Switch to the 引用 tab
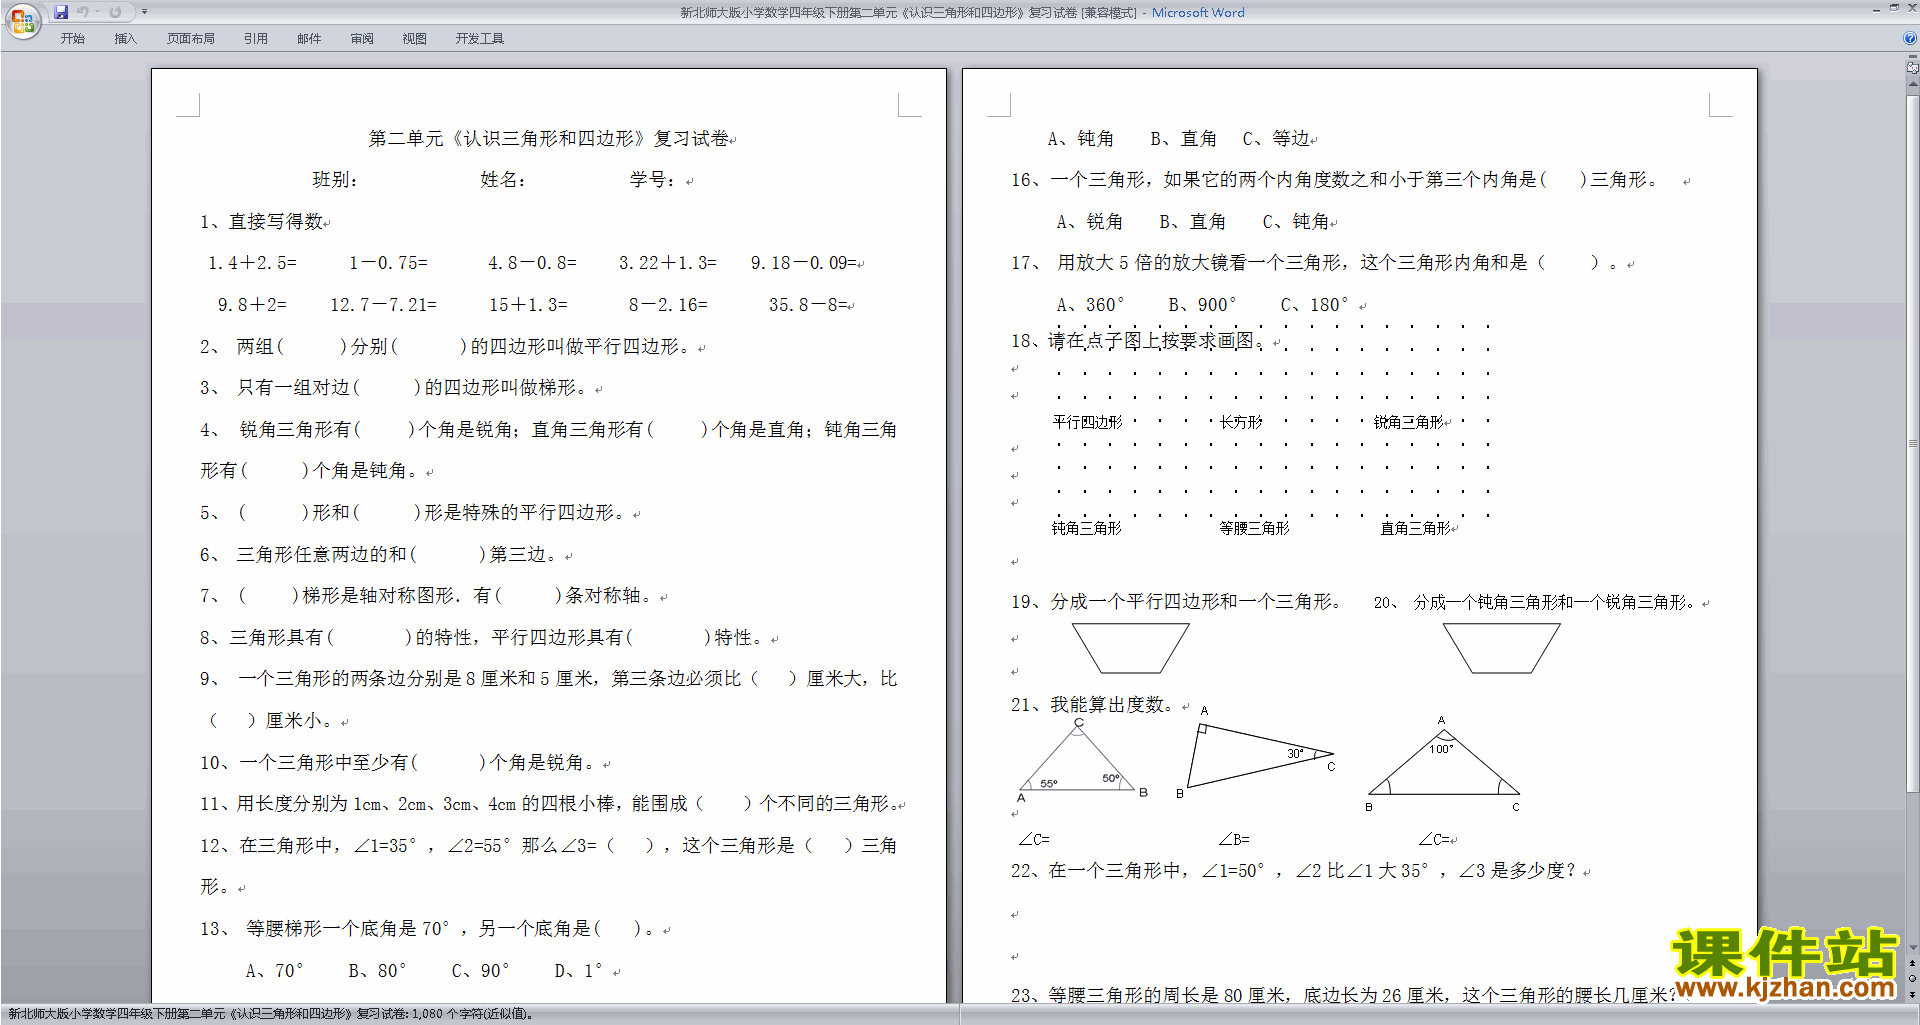 coord(256,39)
